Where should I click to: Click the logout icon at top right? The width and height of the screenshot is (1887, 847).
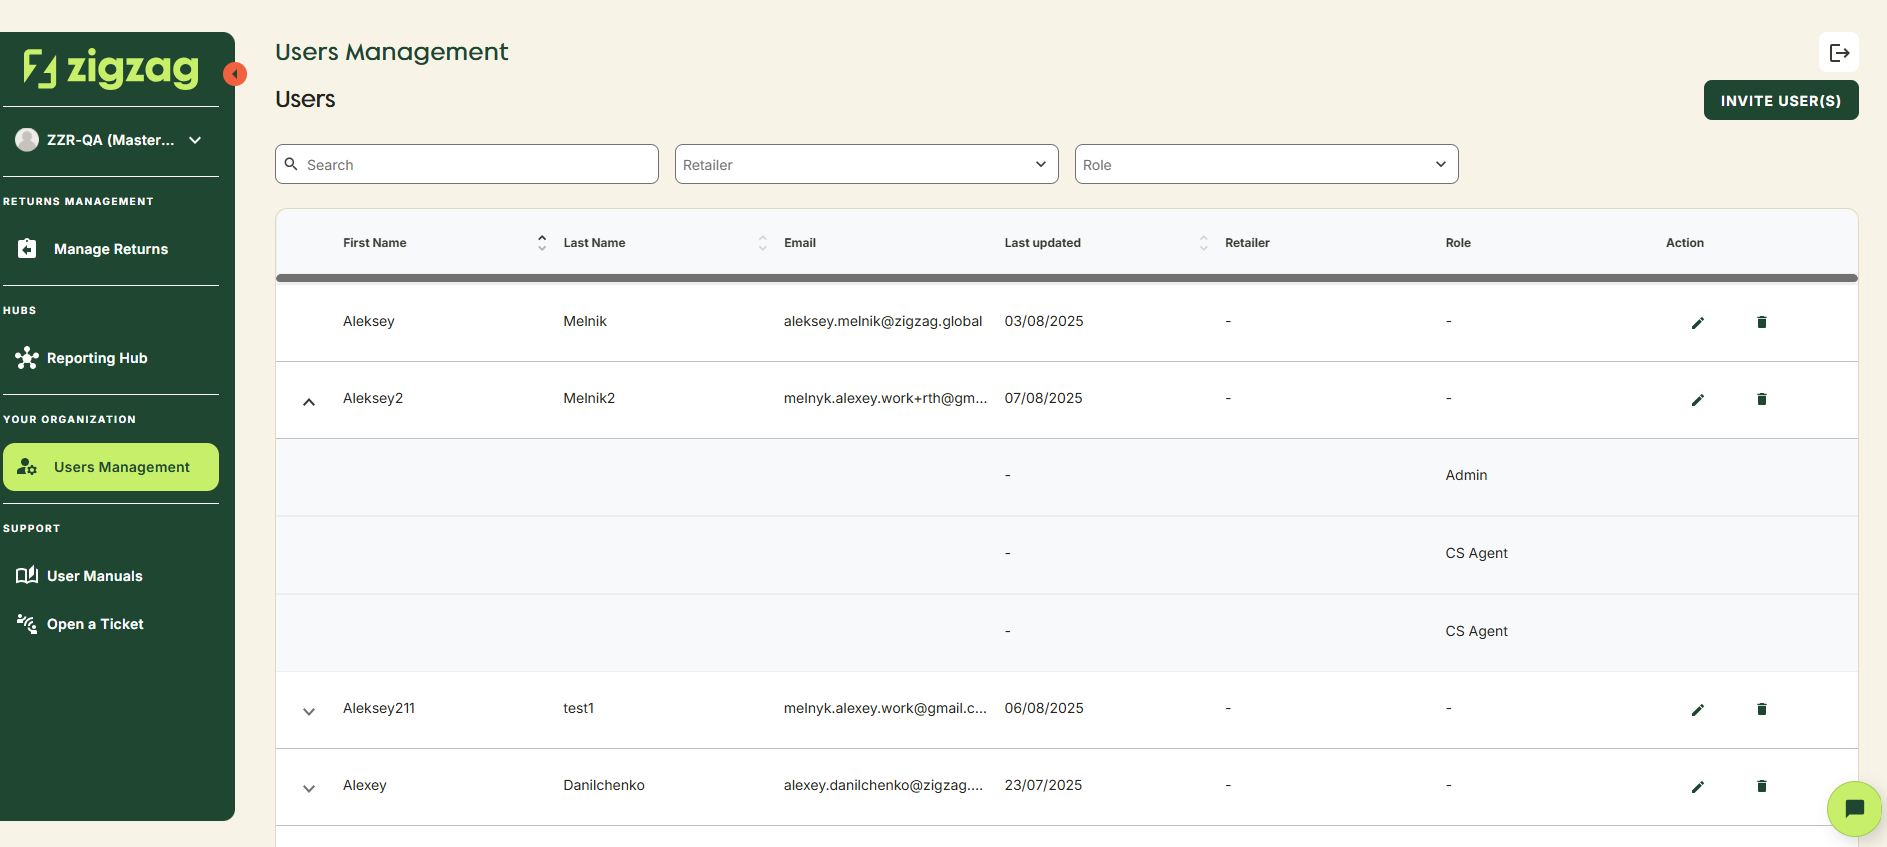1838,53
